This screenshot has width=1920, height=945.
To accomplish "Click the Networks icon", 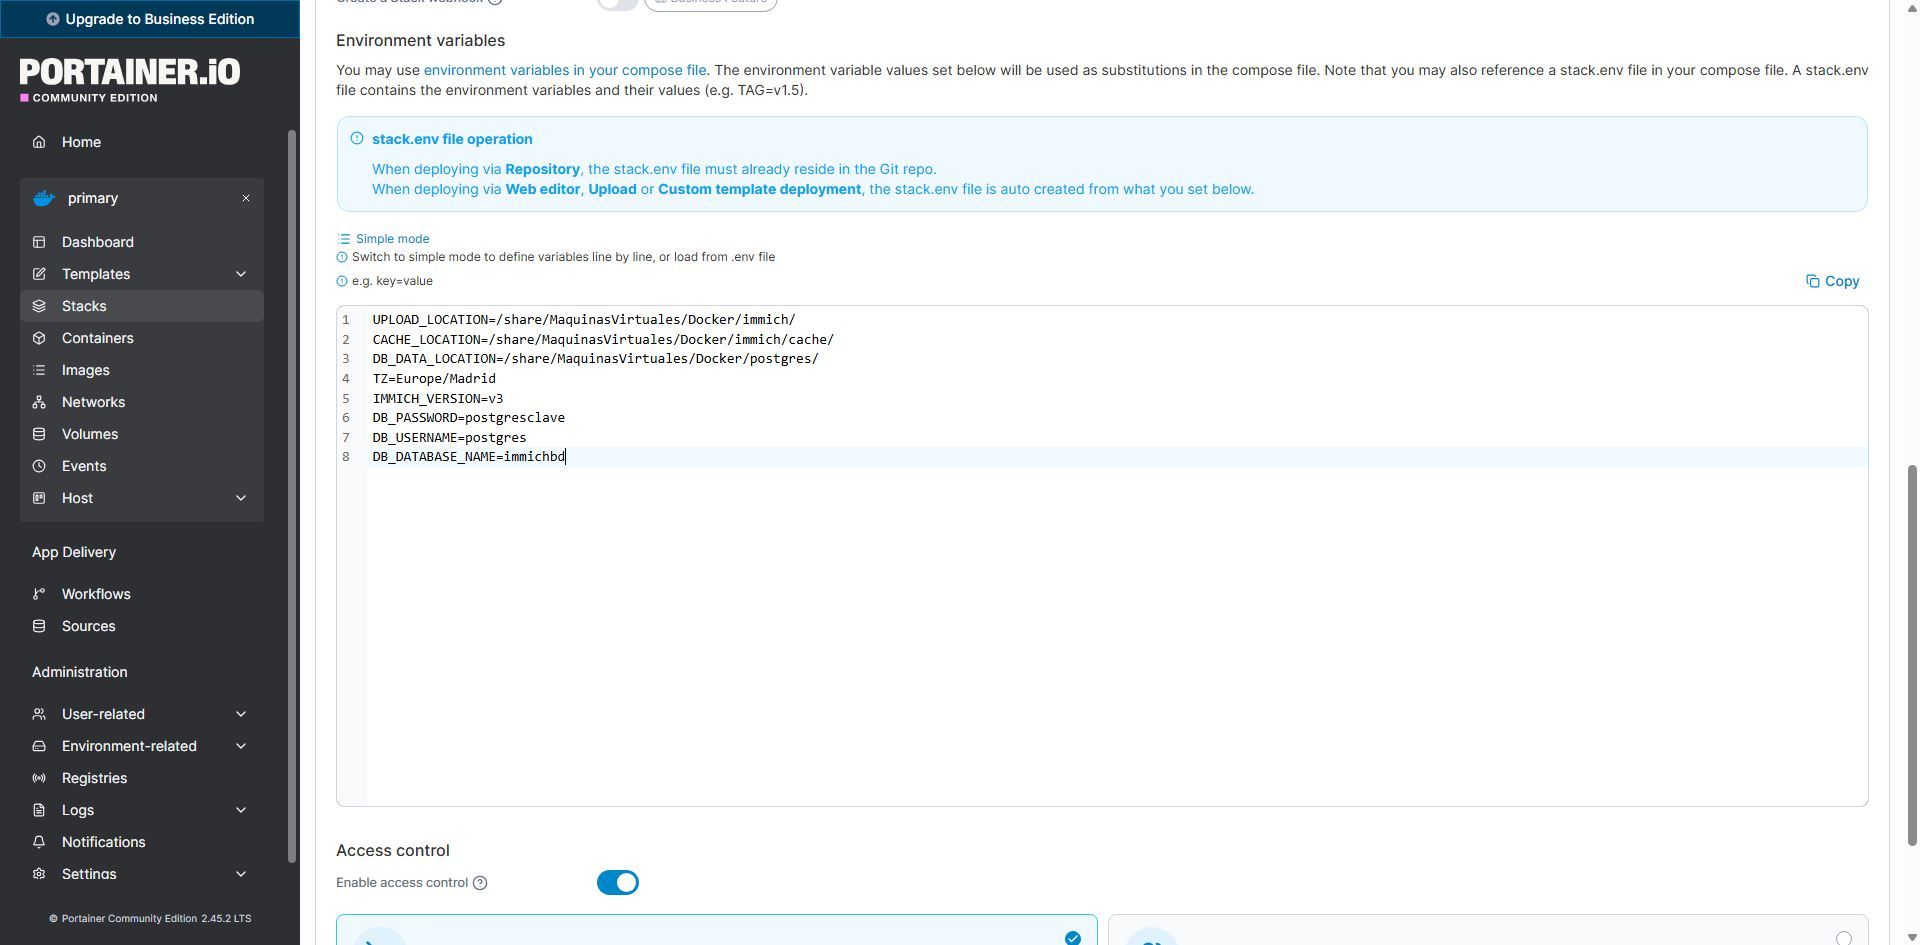I will [x=39, y=402].
